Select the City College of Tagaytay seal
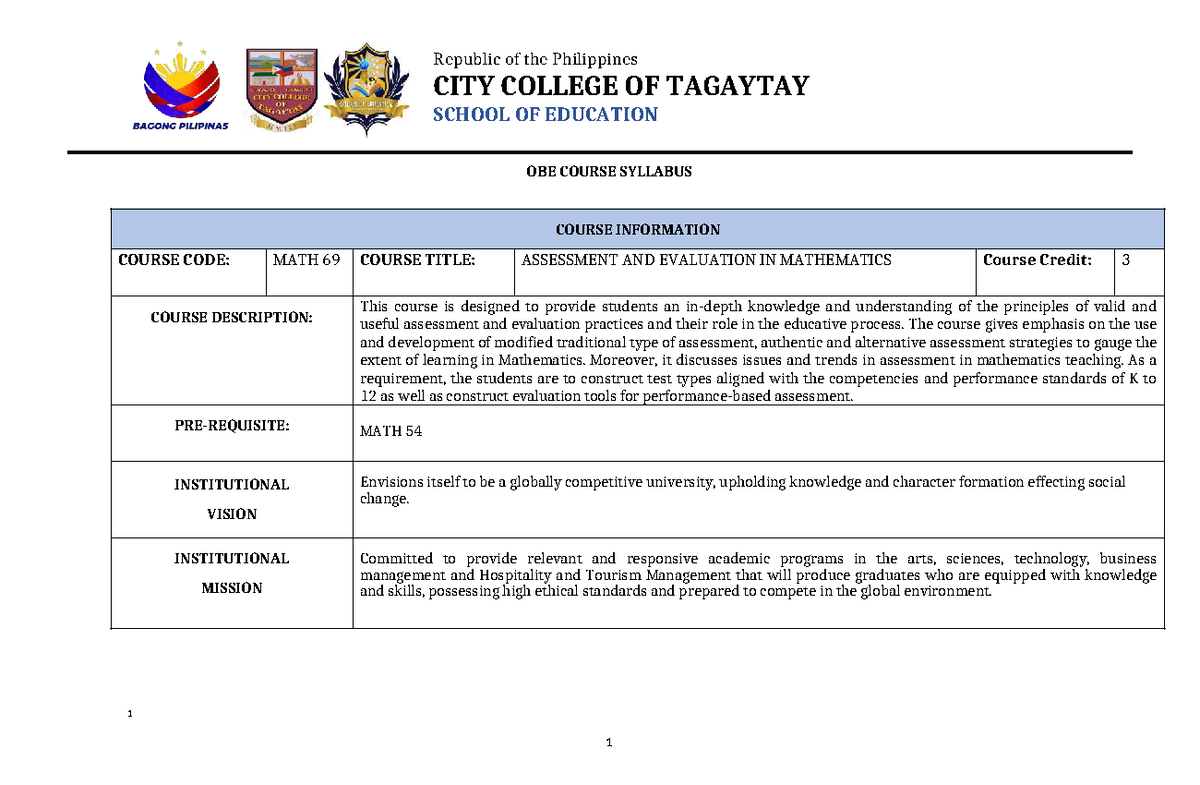1200x785 pixels. pyautogui.click(x=283, y=85)
